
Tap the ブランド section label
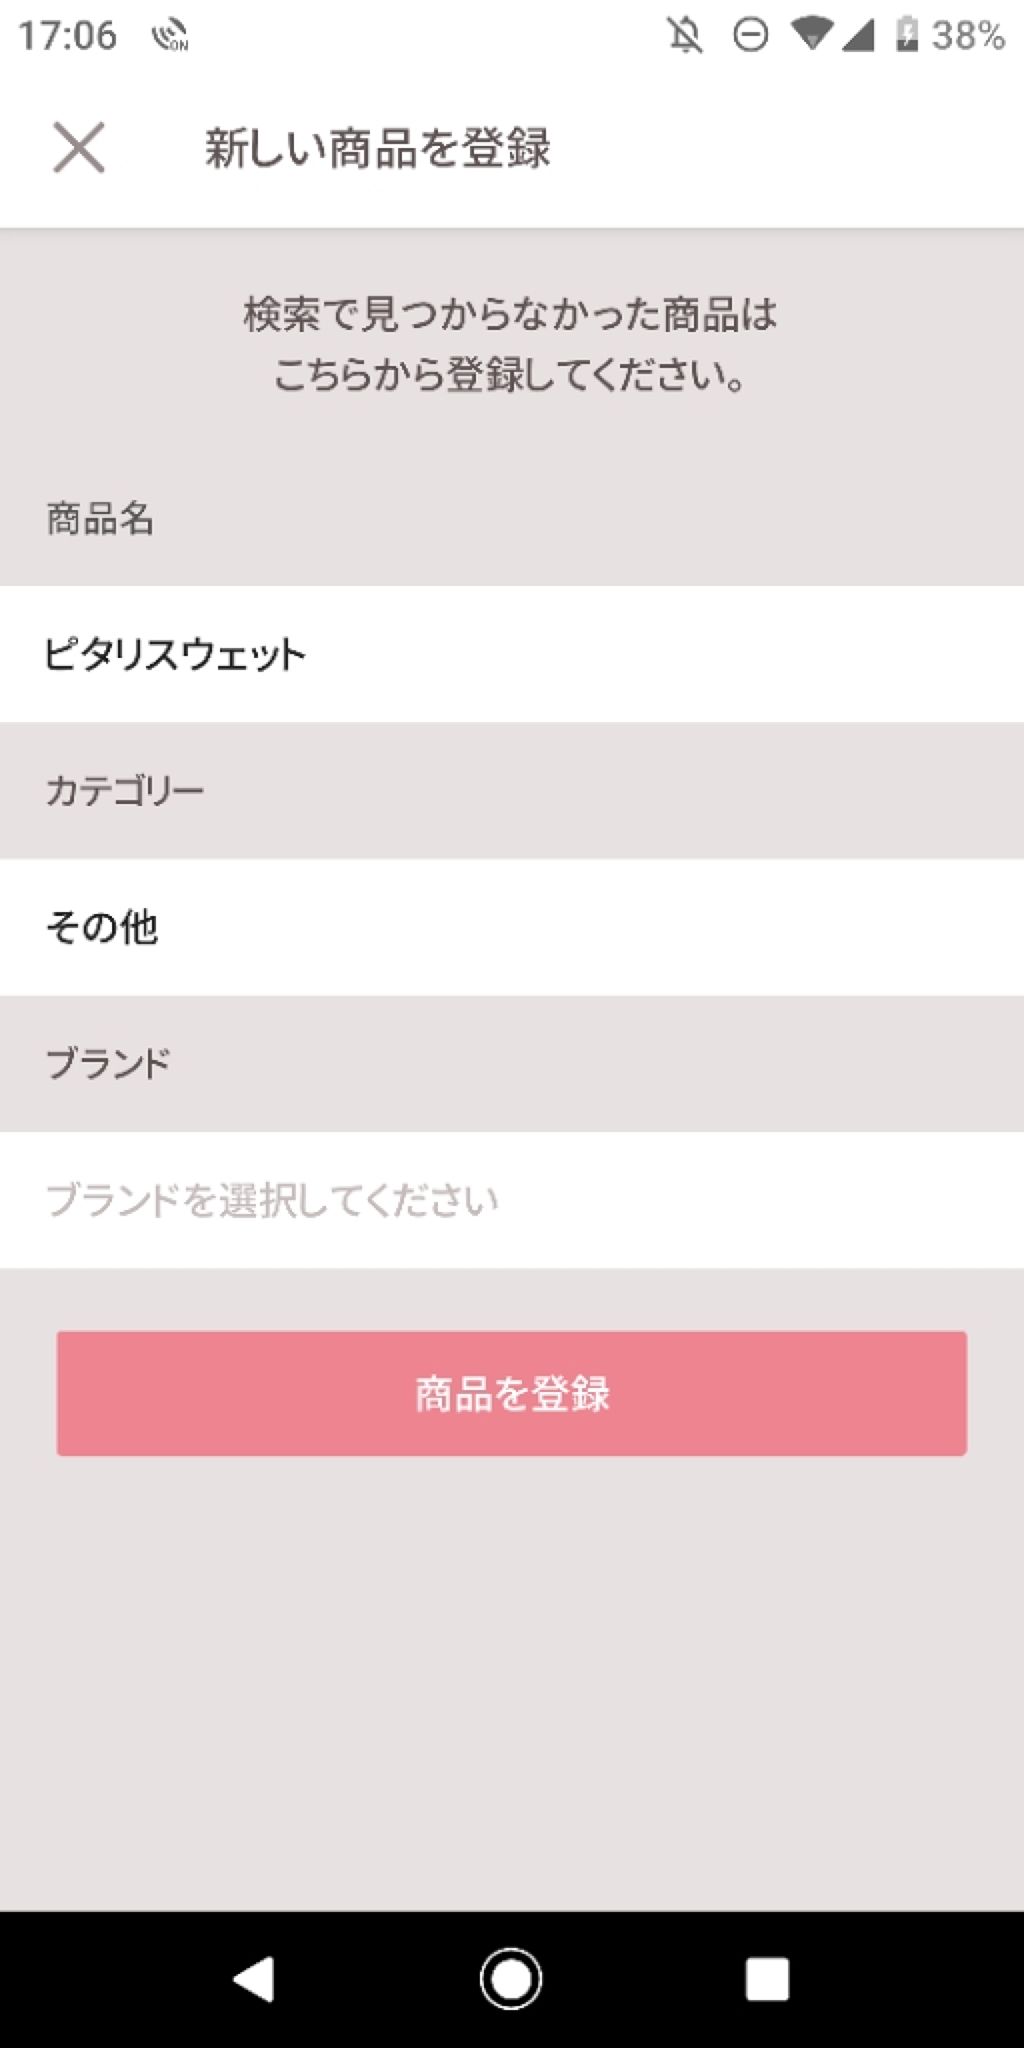pyautogui.click(x=108, y=1063)
